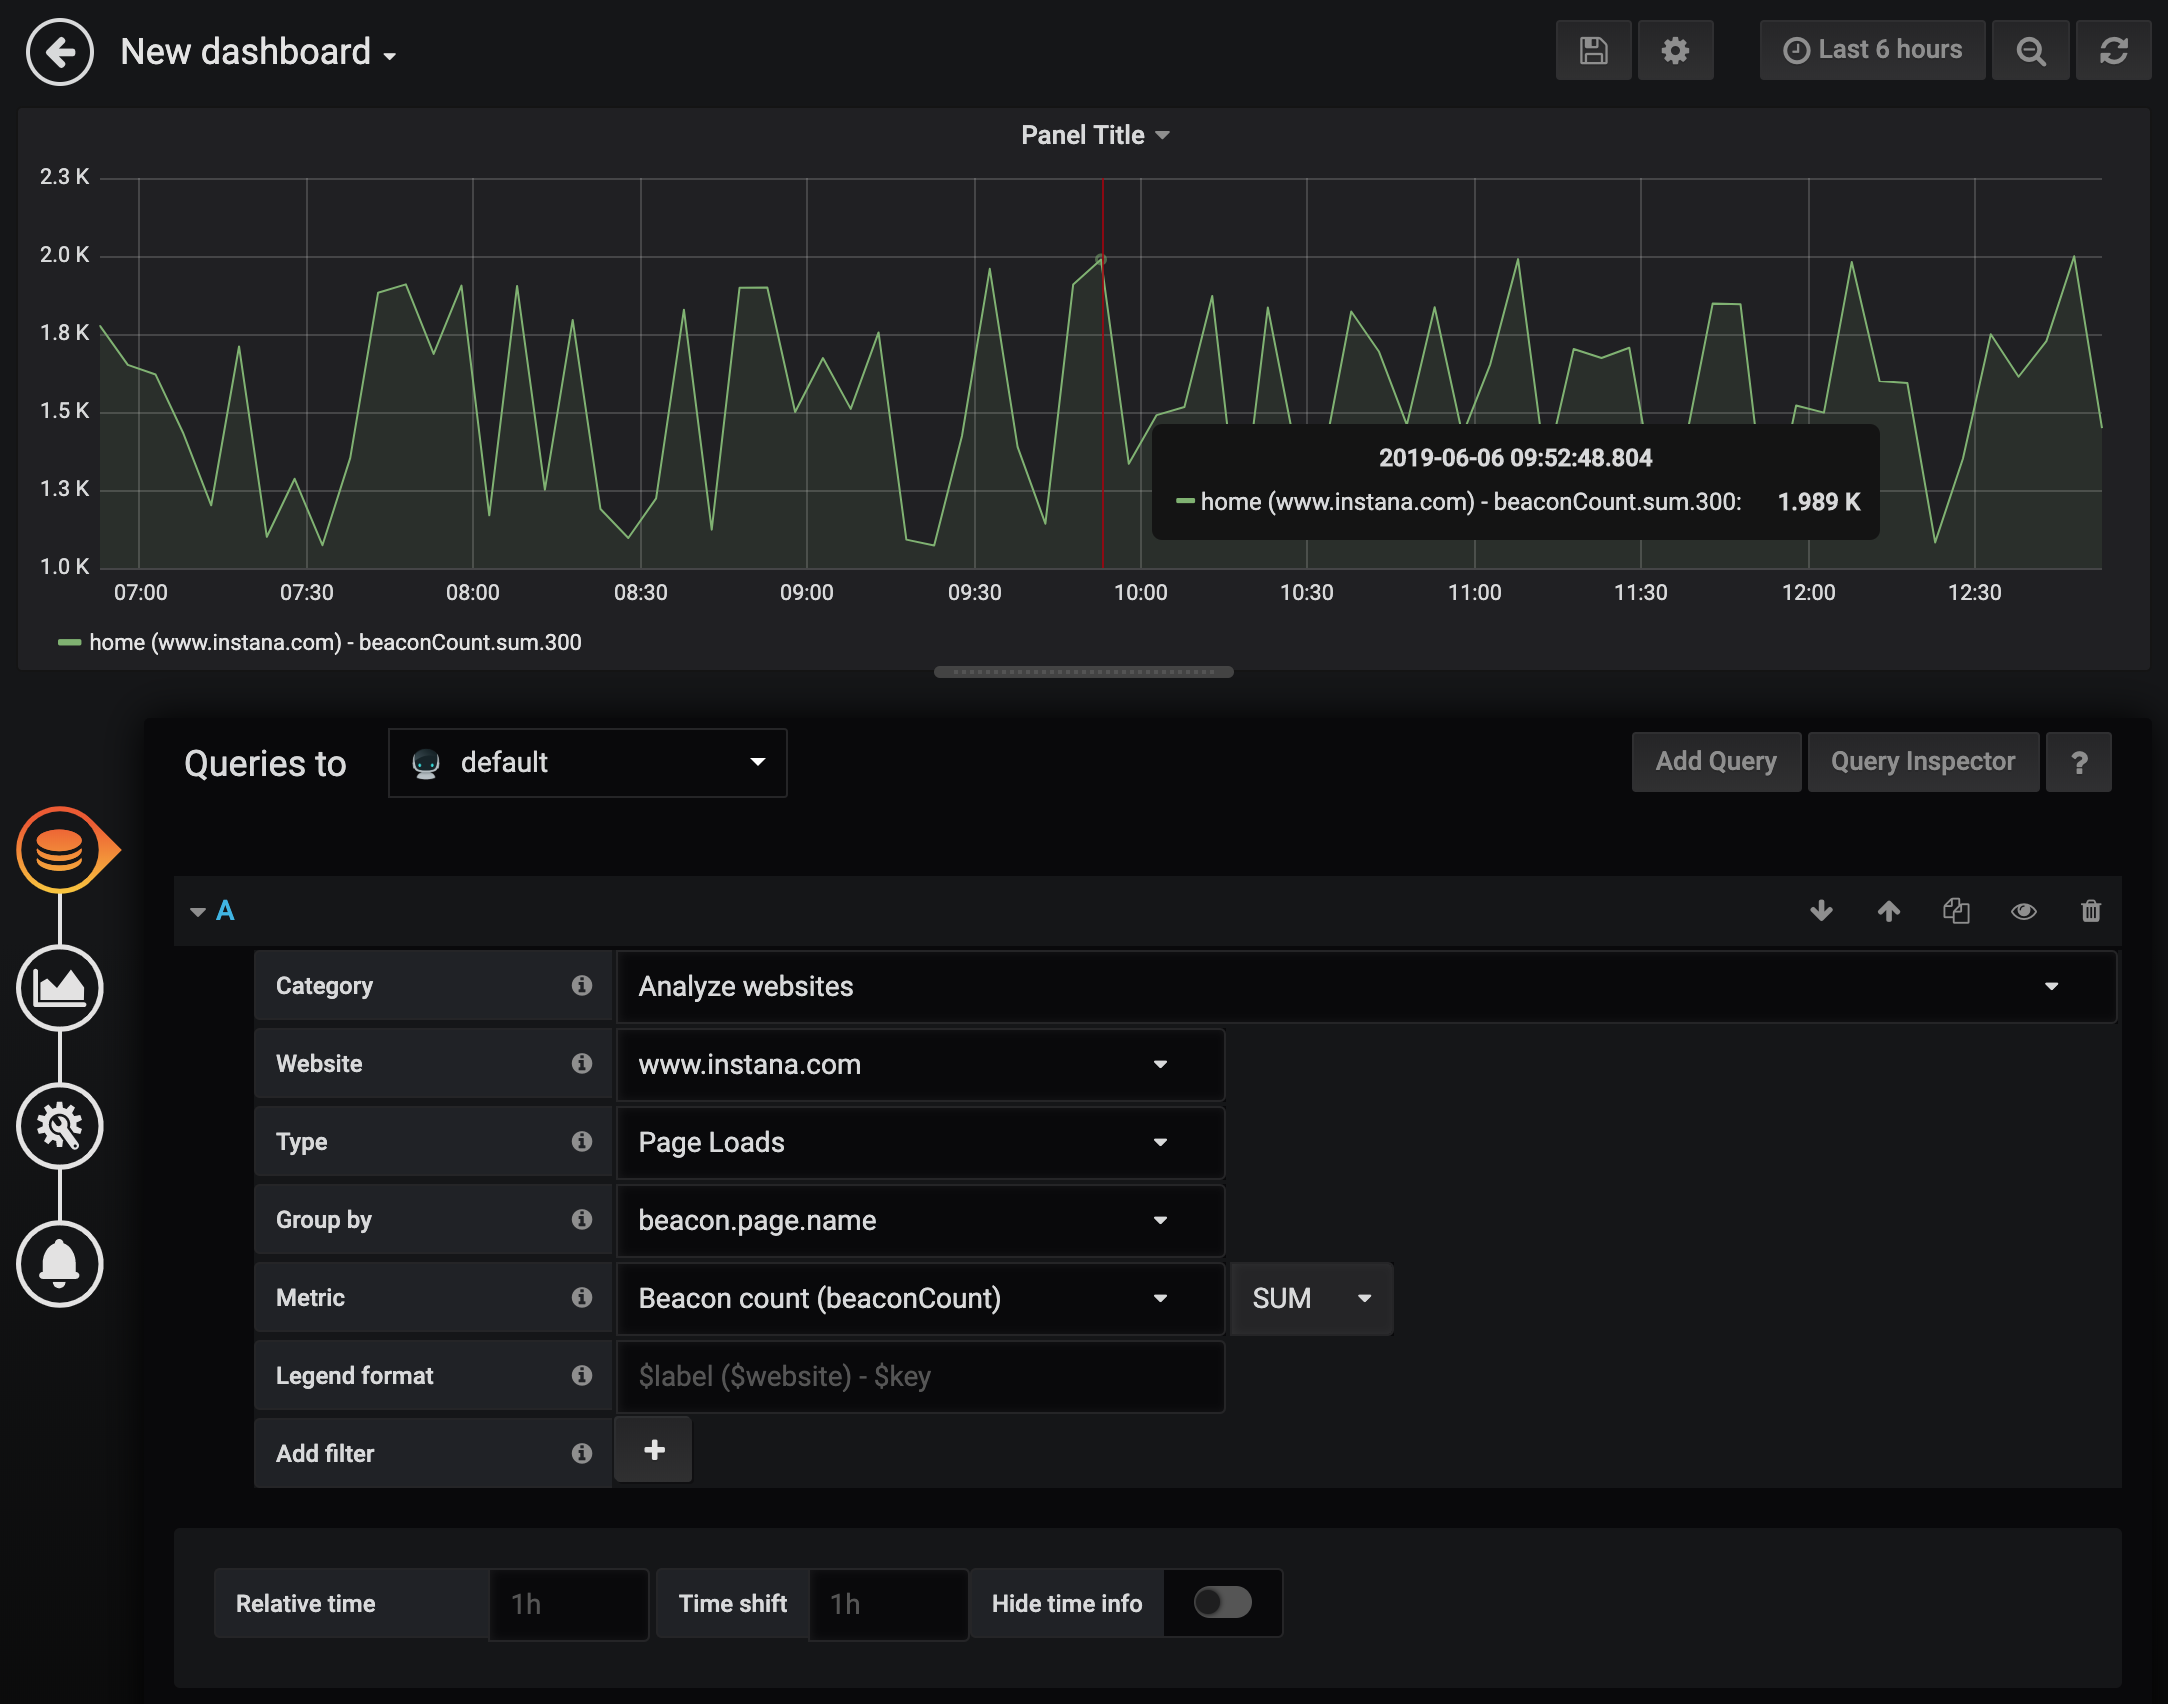The width and height of the screenshot is (2168, 1704).
Task: Click the panel resize handle bar below the graph
Action: point(1083,672)
